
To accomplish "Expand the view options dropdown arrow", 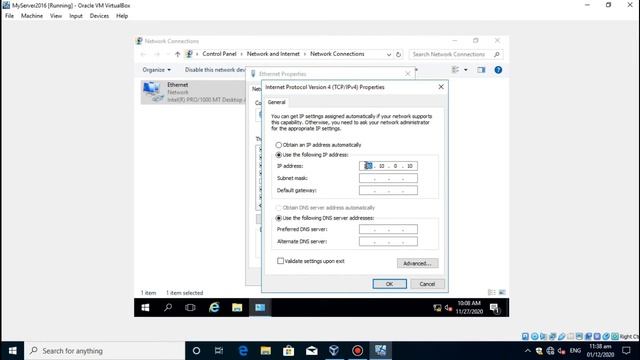I will pos(466,70).
